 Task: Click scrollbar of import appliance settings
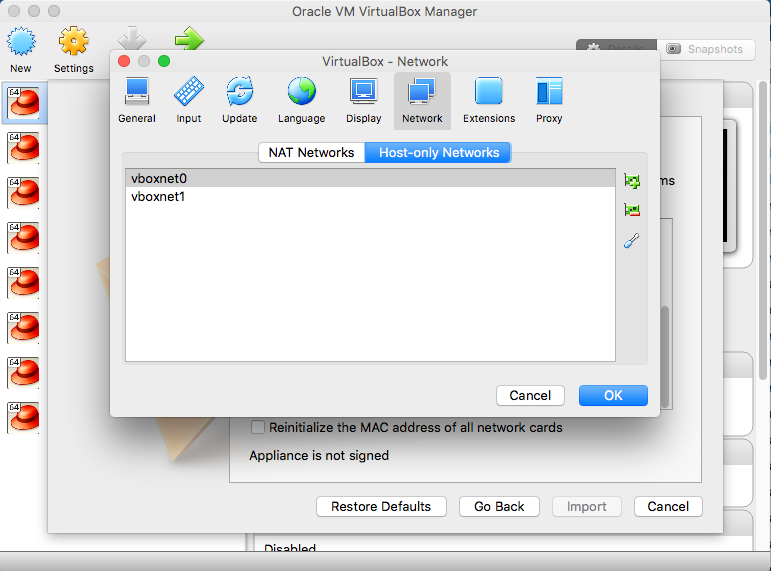(665, 357)
